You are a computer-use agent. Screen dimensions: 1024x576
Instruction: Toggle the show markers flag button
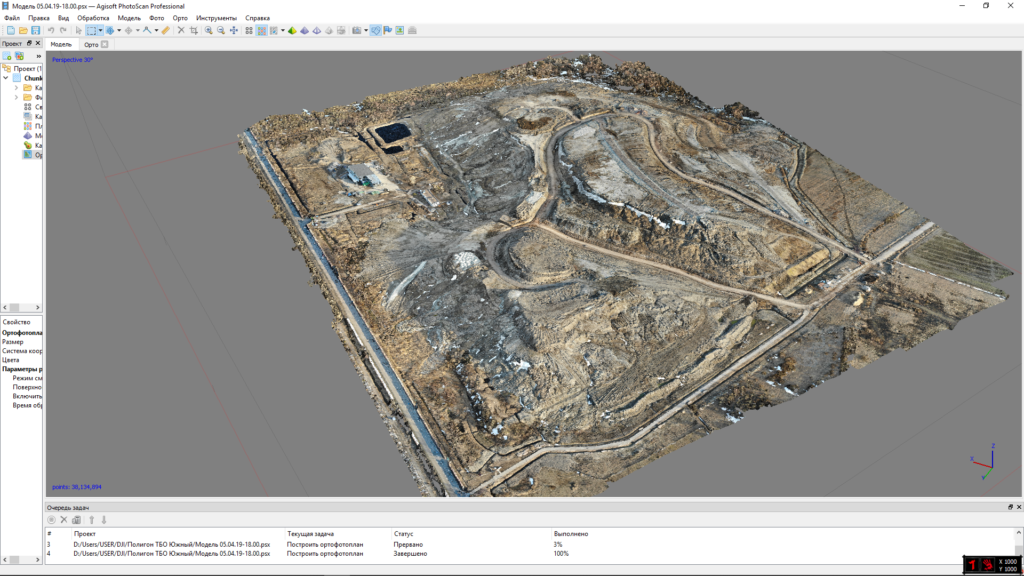pos(387,31)
